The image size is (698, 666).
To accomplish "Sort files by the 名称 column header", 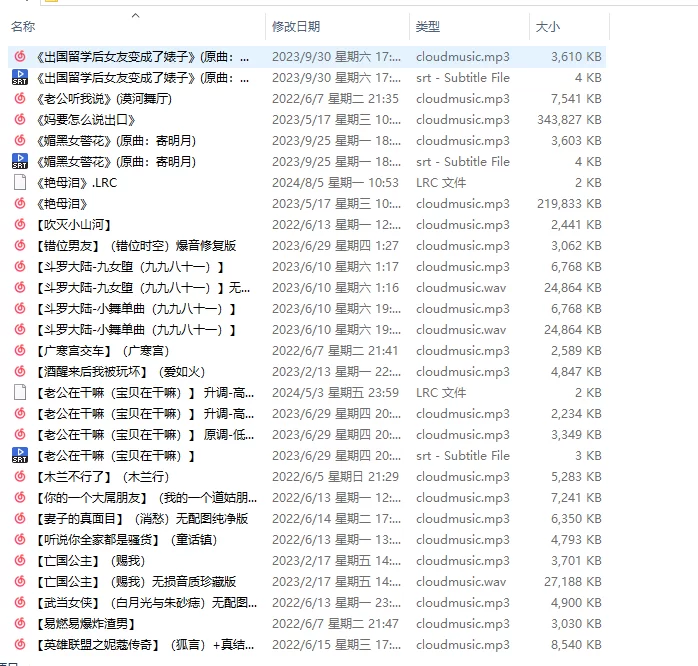I will click(23, 27).
